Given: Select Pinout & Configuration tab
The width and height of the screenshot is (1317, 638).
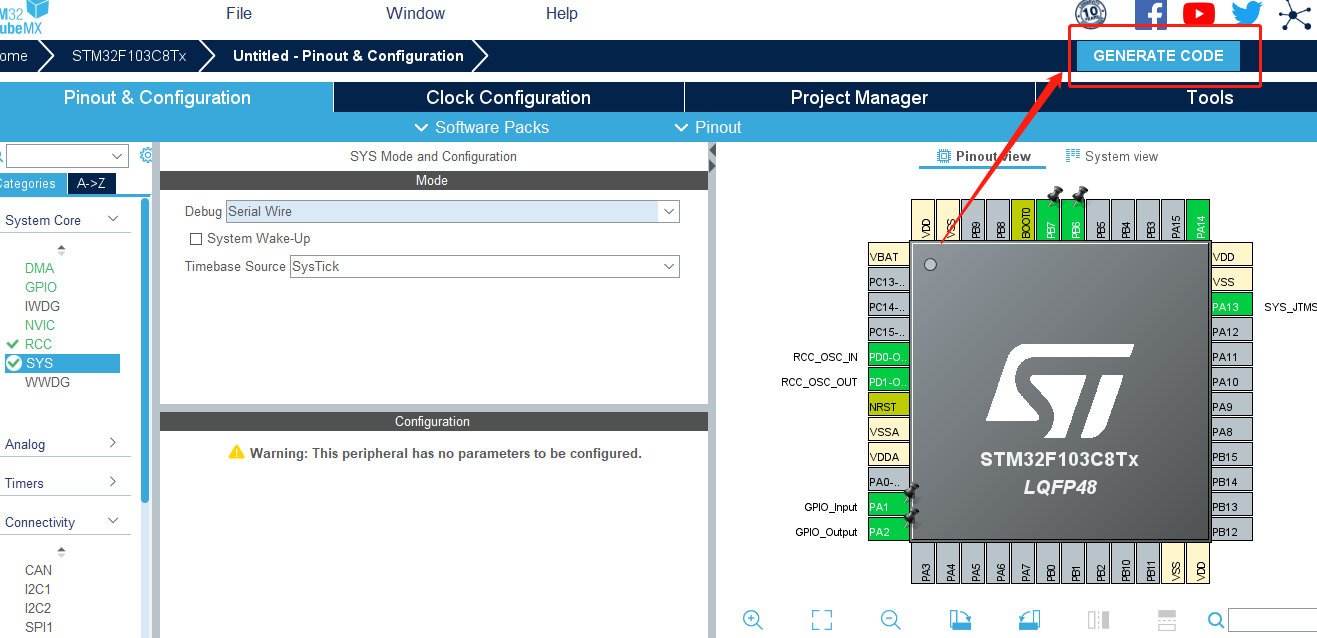Looking at the screenshot, I should 166,97.
